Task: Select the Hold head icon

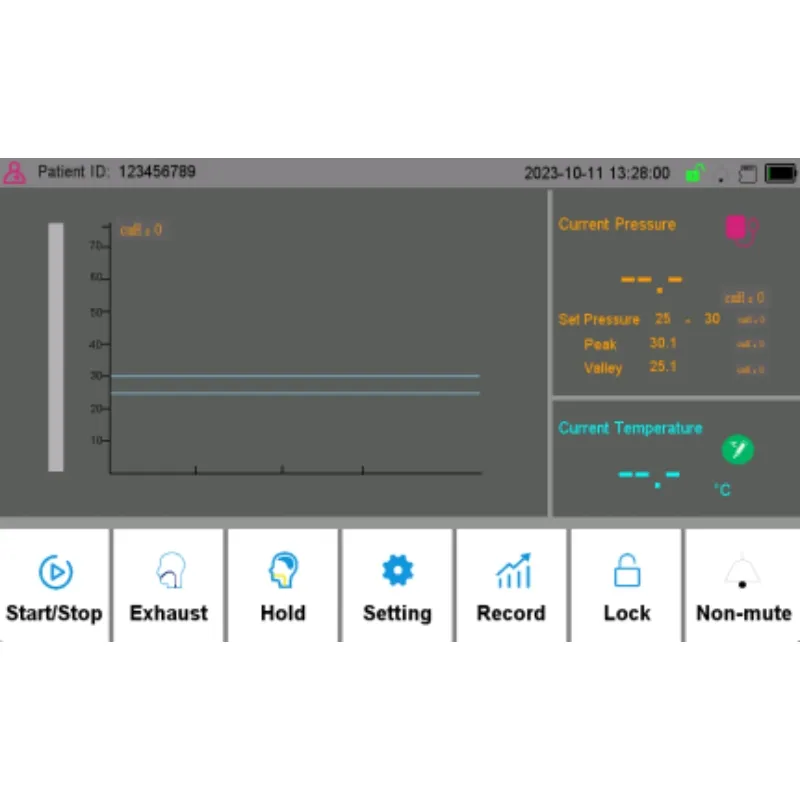Action: (x=283, y=572)
